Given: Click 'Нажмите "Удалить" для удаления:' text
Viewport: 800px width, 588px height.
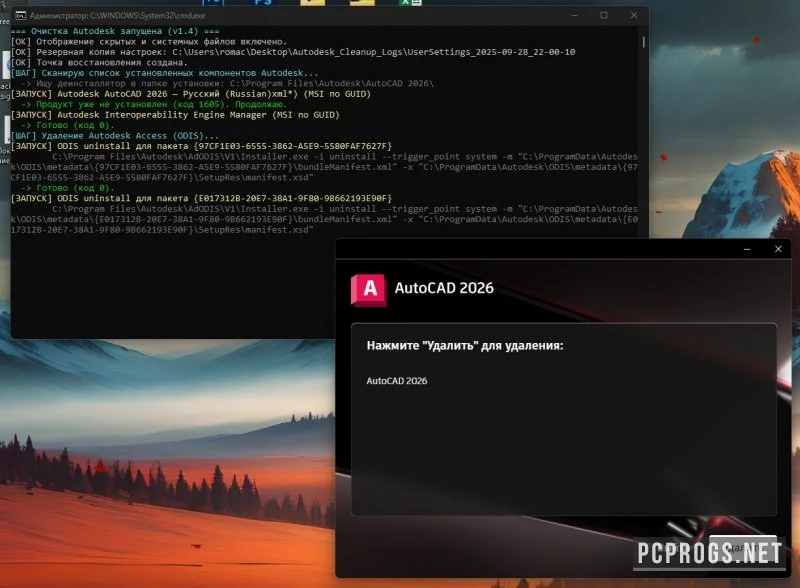Looking at the screenshot, I should click(465, 346).
